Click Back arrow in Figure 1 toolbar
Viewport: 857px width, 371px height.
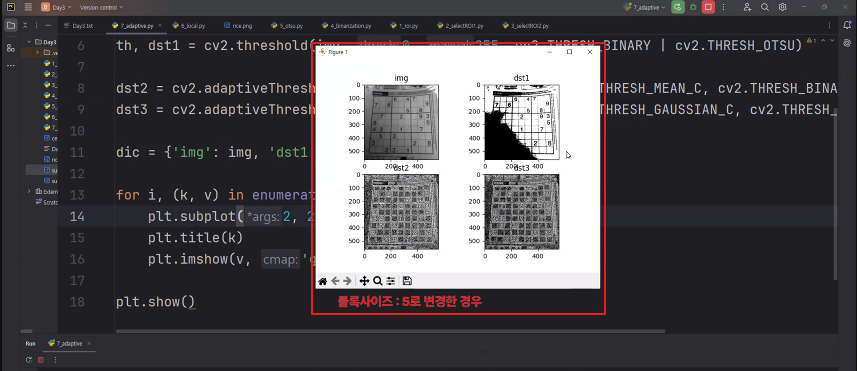pos(336,281)
